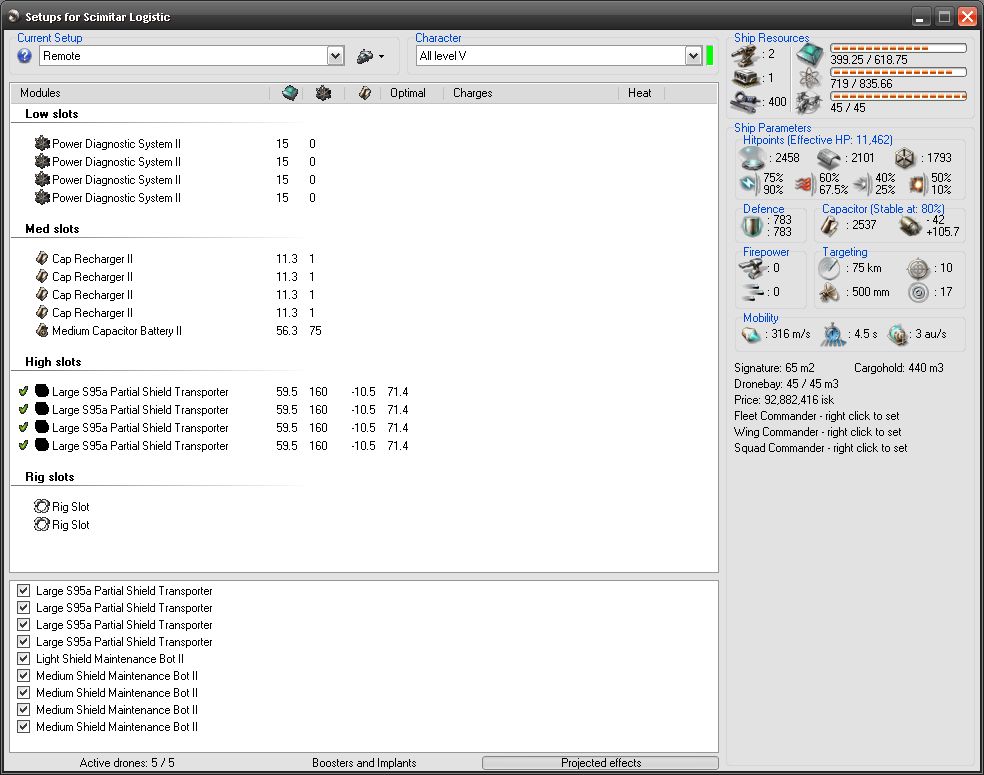Click the armor hitpoints icon showing 2101
984x775 pixels.
[829, 158]
